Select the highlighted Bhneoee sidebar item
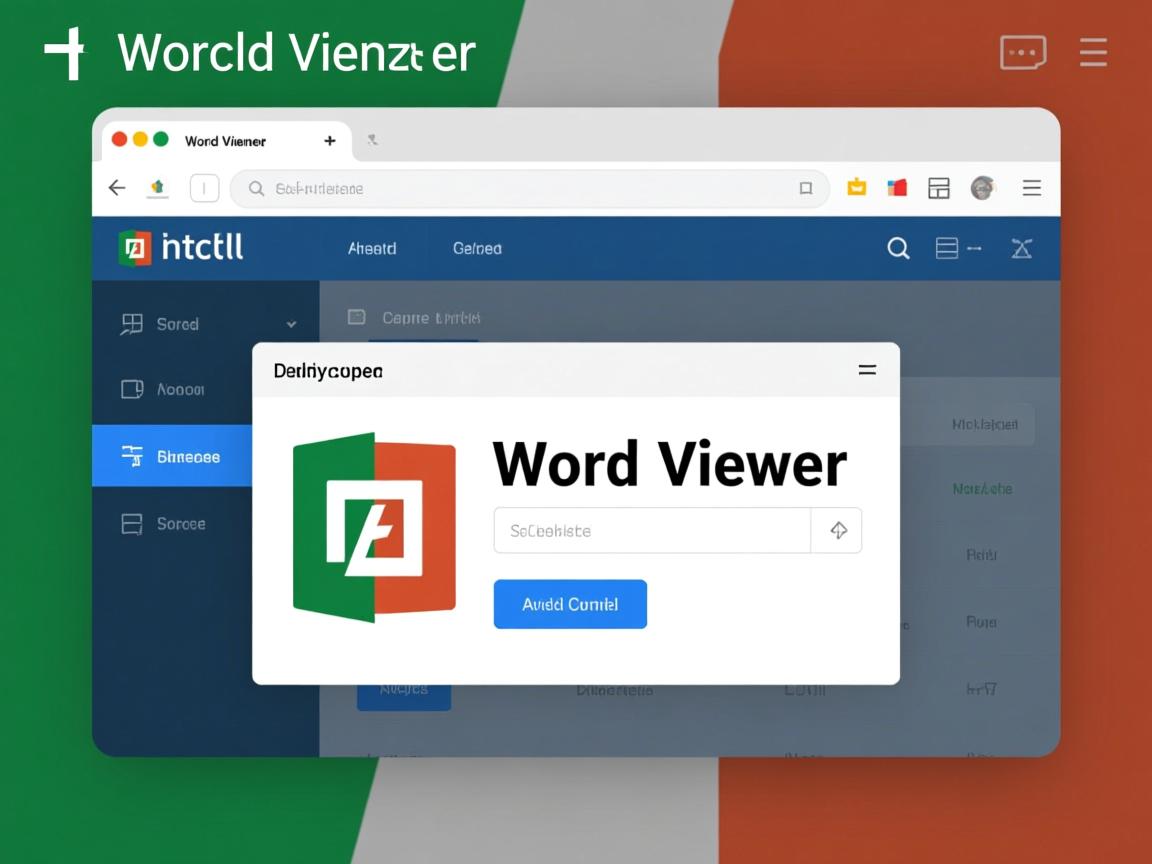This screenshot has width=1152, height=864. (171, 456)
